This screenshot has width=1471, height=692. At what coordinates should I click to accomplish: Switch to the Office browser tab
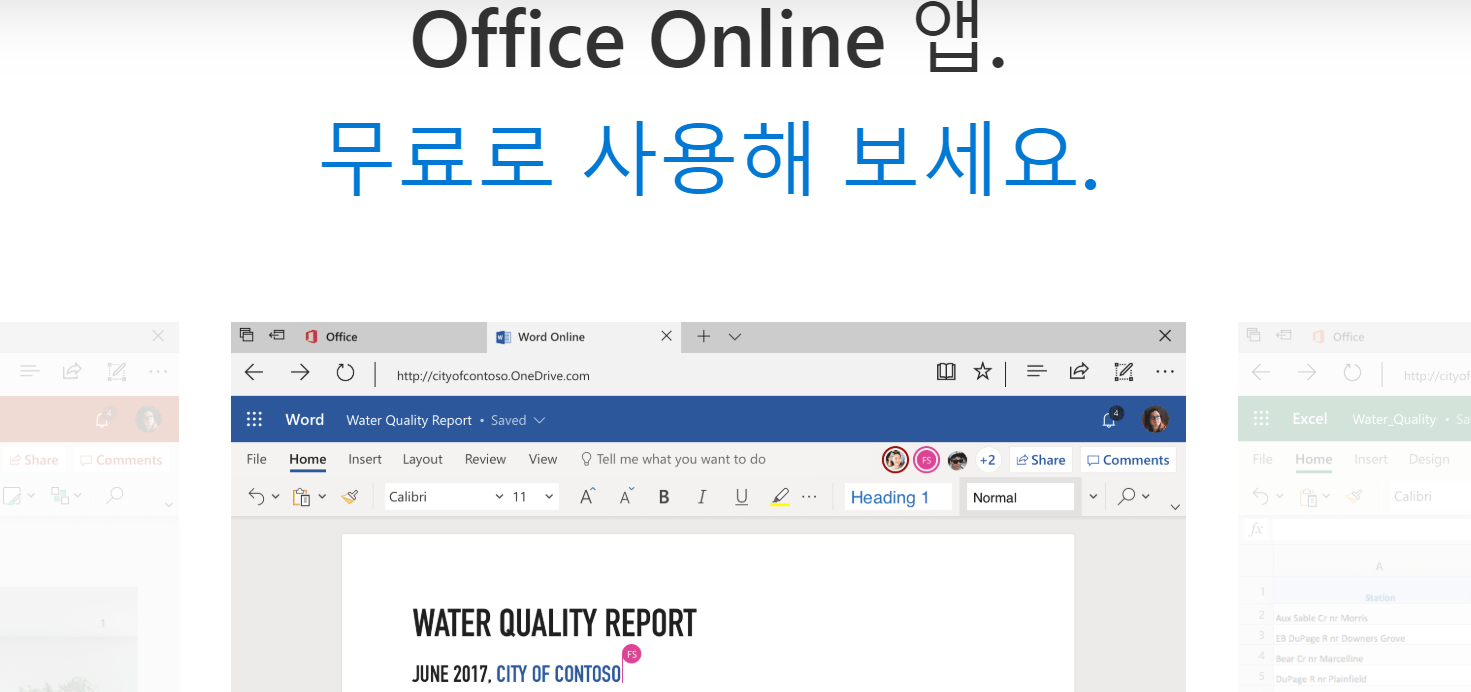360,337
